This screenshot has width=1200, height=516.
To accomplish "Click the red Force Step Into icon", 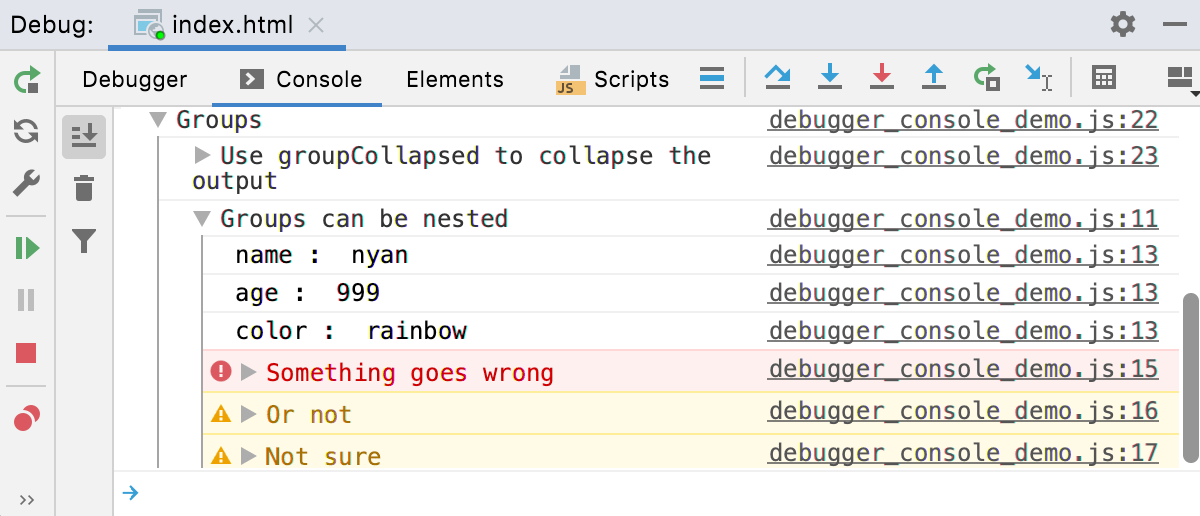I will [x=881, y=77].
